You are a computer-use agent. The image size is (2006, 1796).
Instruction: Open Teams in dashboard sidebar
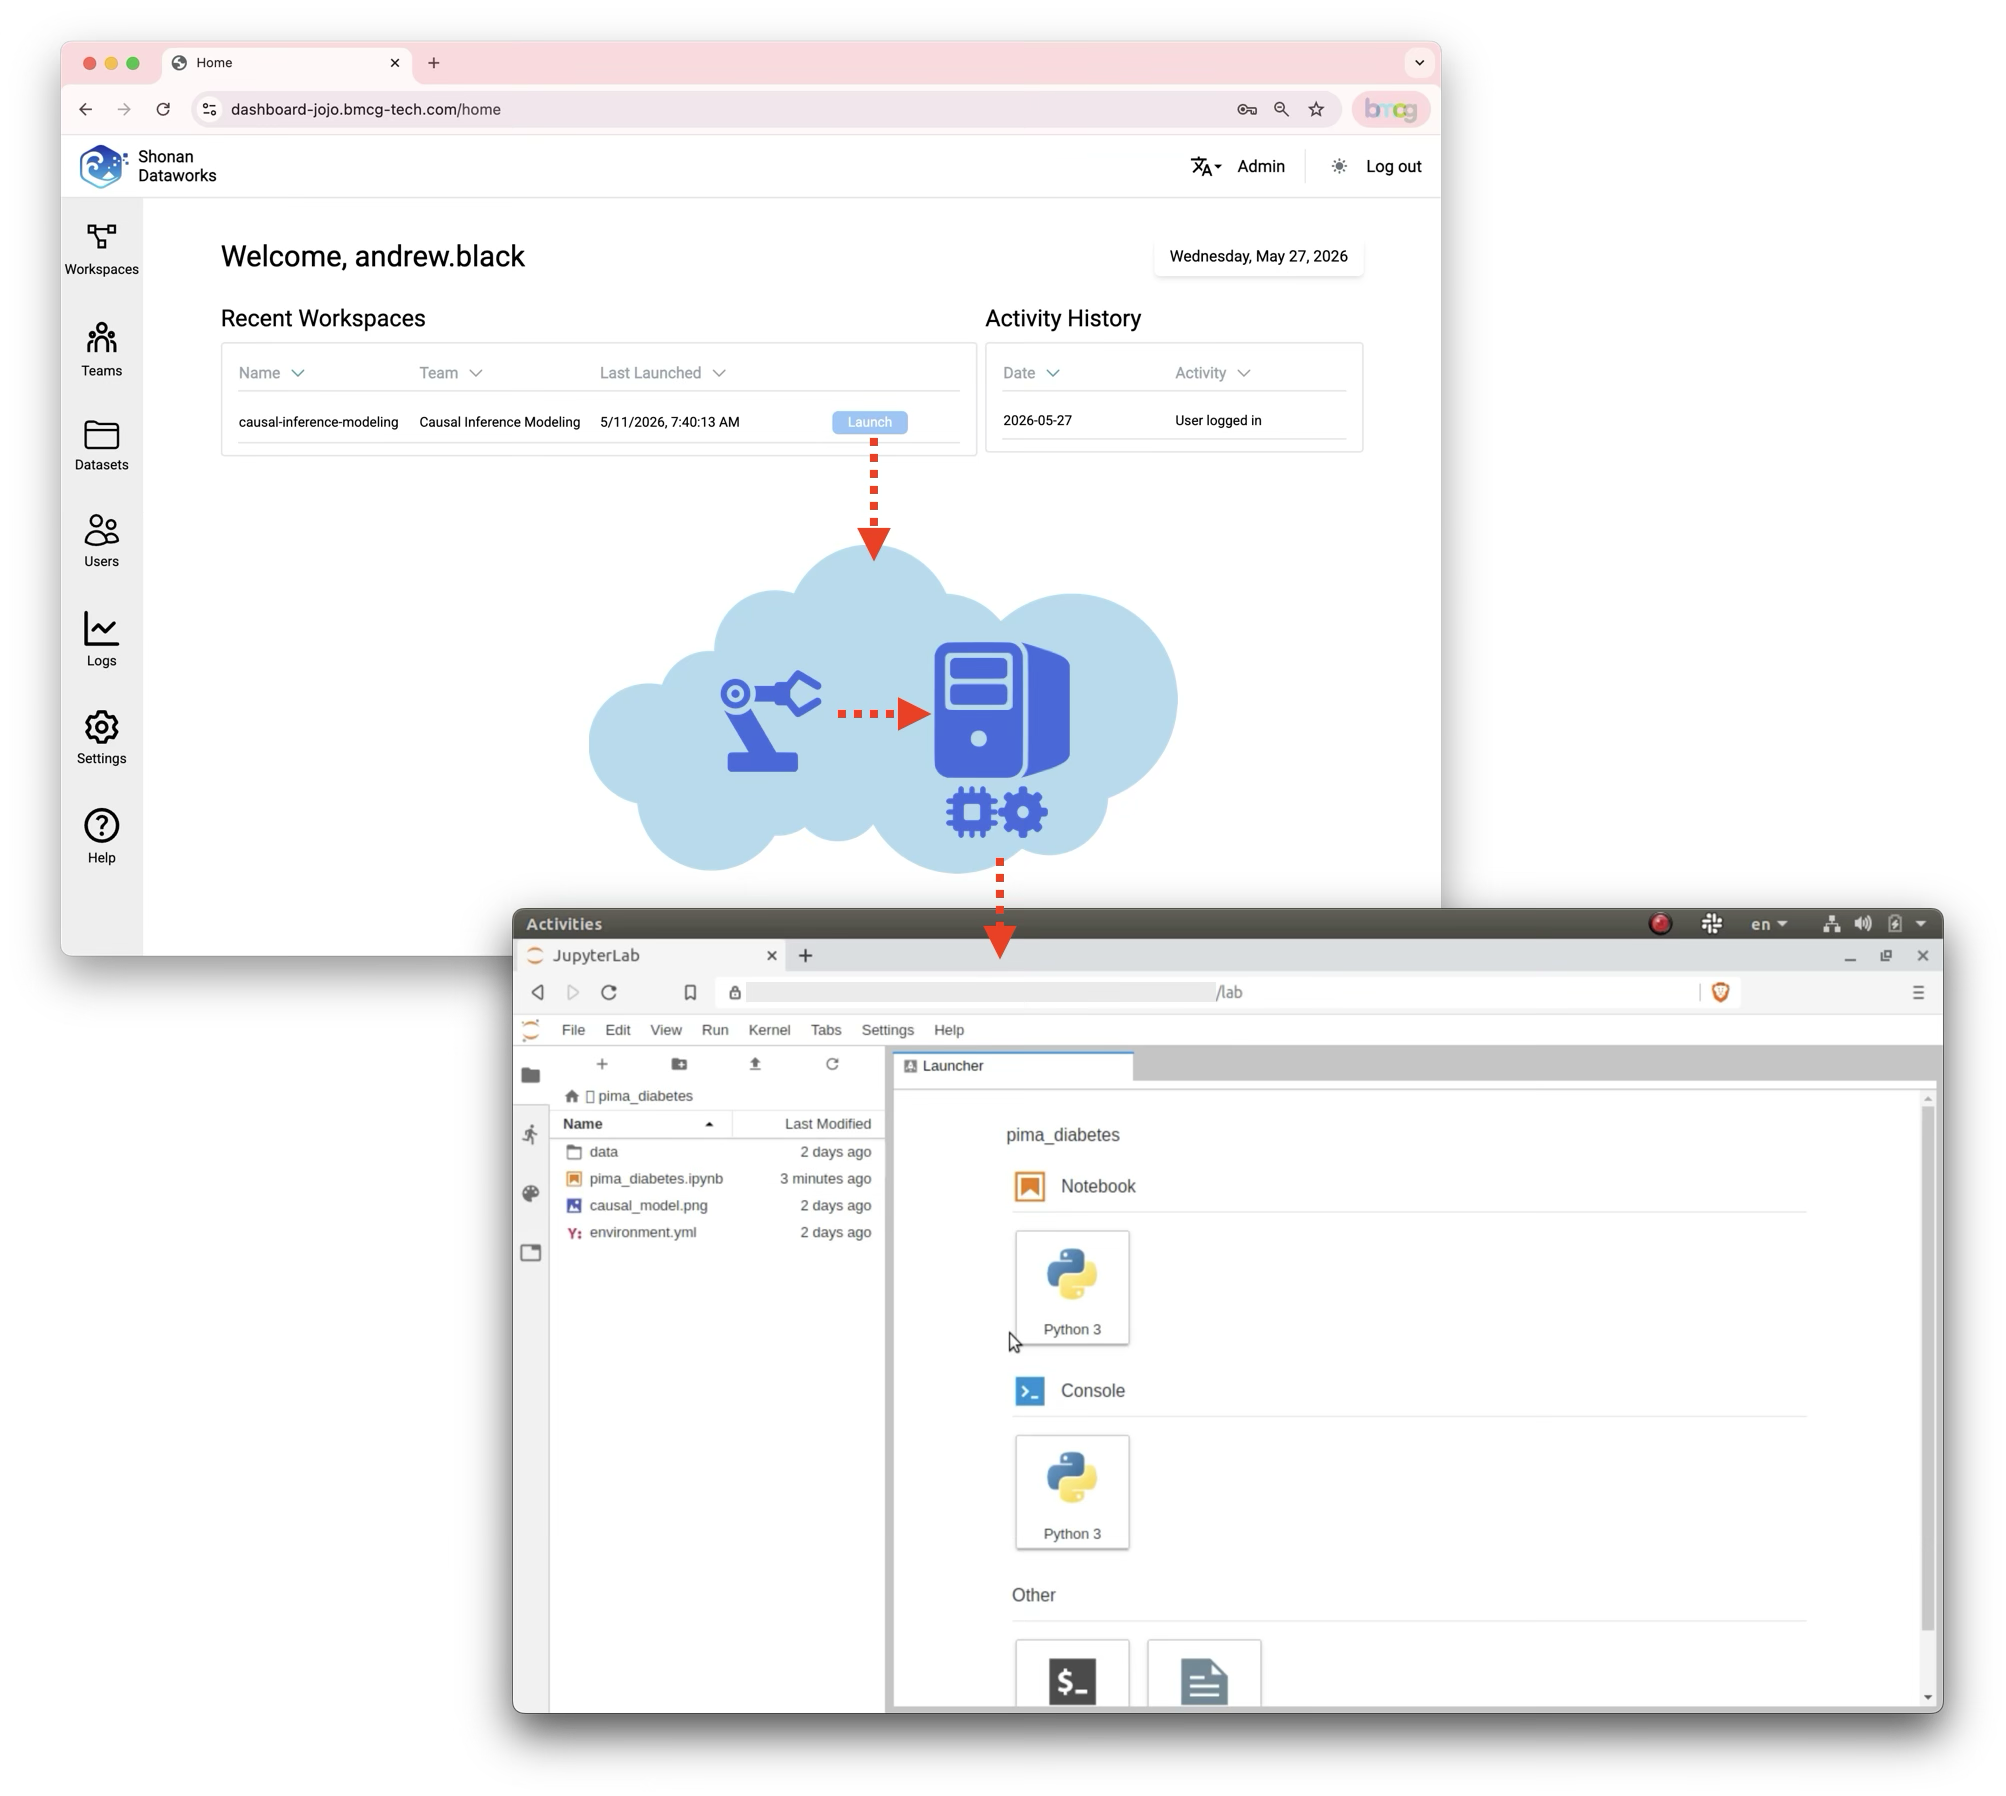pyautogui.click(x=101, y=348)
